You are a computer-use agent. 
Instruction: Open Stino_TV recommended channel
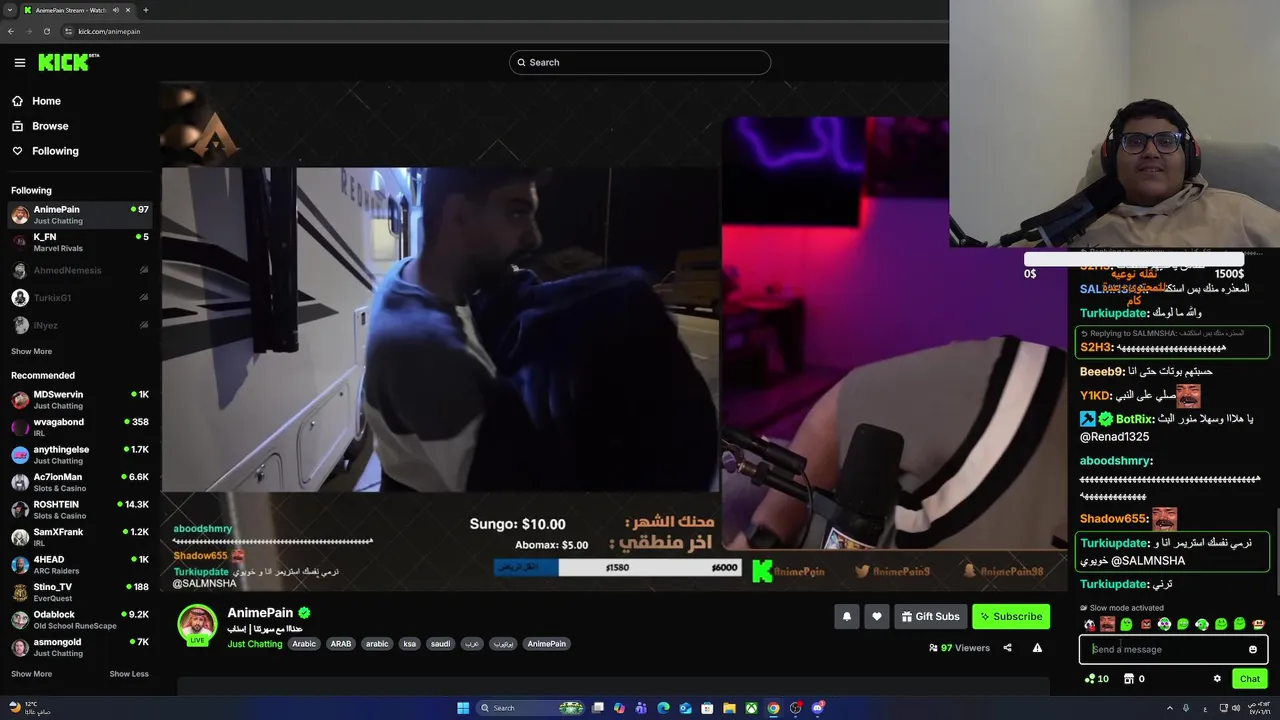point(79,592)
